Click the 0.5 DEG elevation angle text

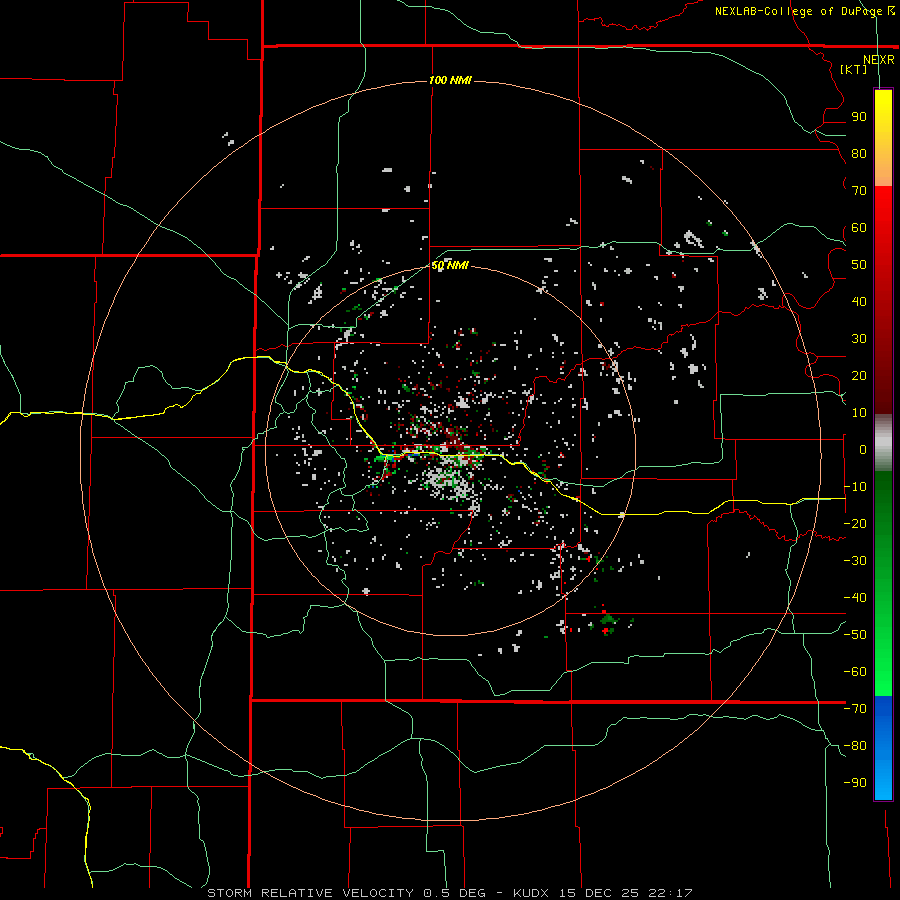pos(455,893)
